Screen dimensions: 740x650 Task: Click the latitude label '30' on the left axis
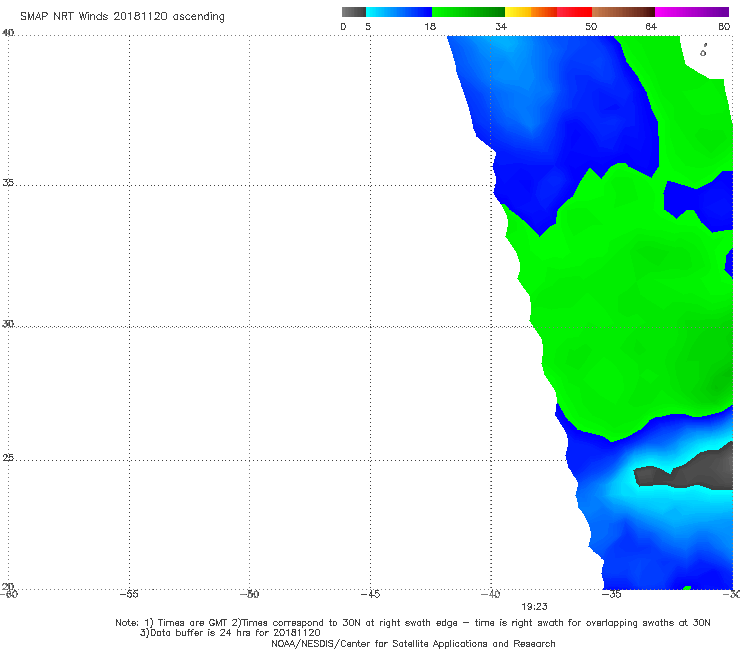[8, 324]
